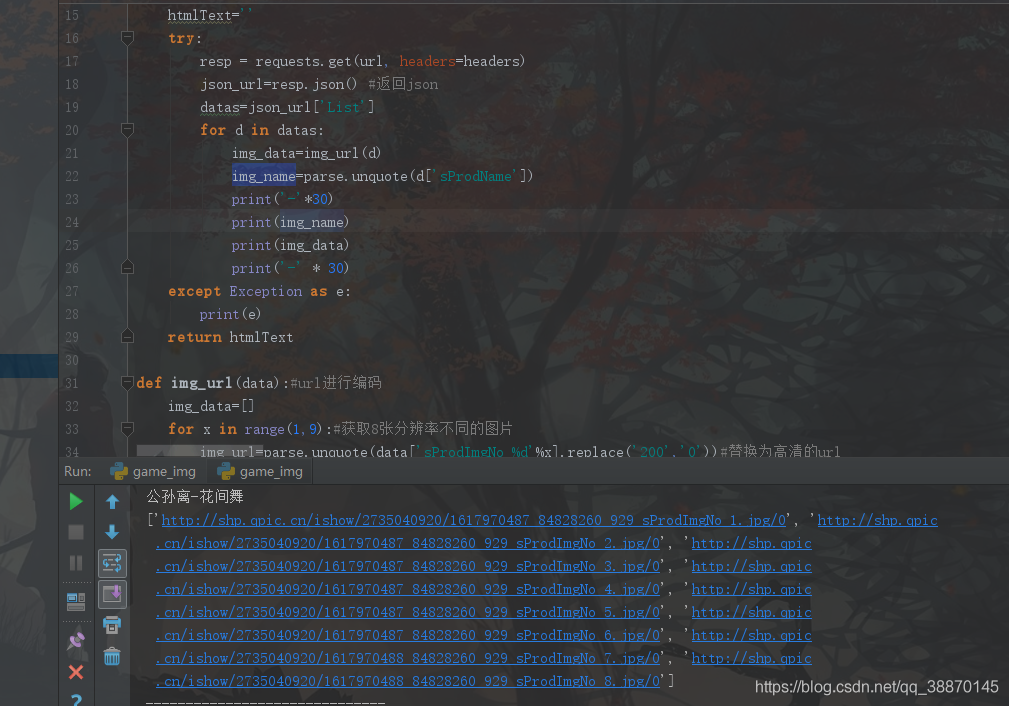Click 'List' key on line 19
This screenshot has width=1009, height=706.
tap(343, 107)
